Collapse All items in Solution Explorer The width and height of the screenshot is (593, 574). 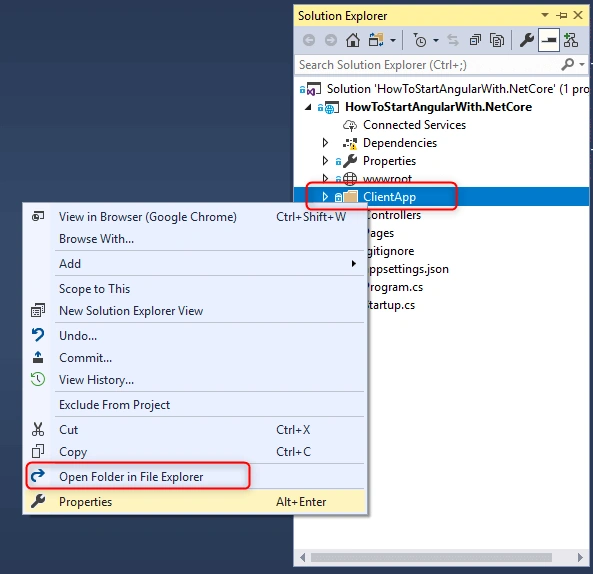475,40
